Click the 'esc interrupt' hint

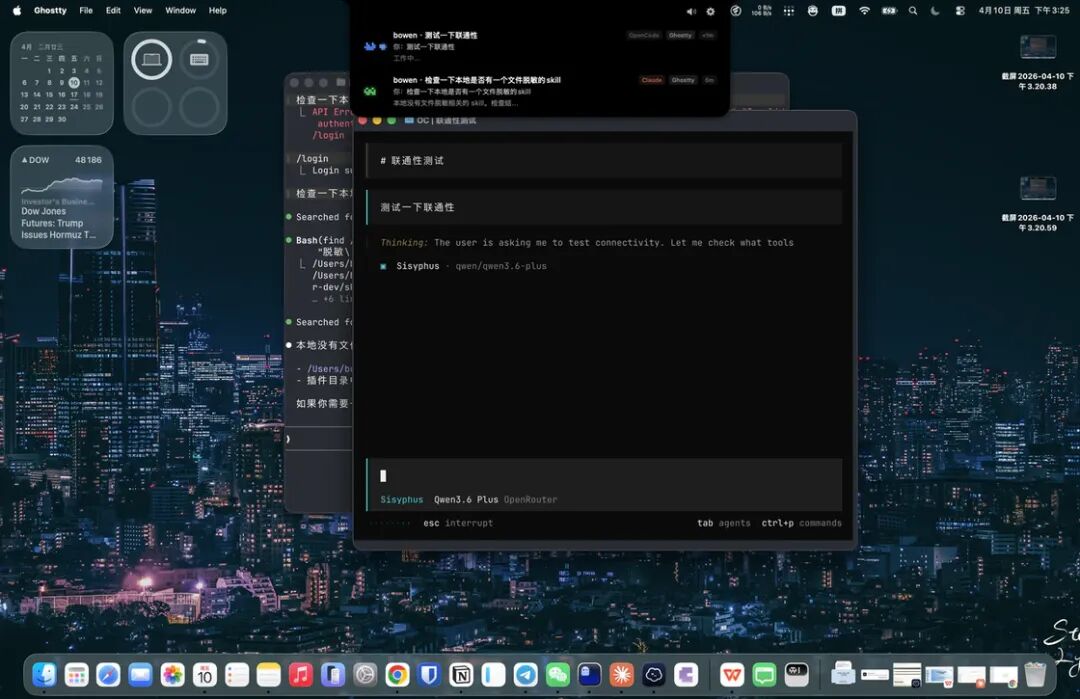coord(458,523)
